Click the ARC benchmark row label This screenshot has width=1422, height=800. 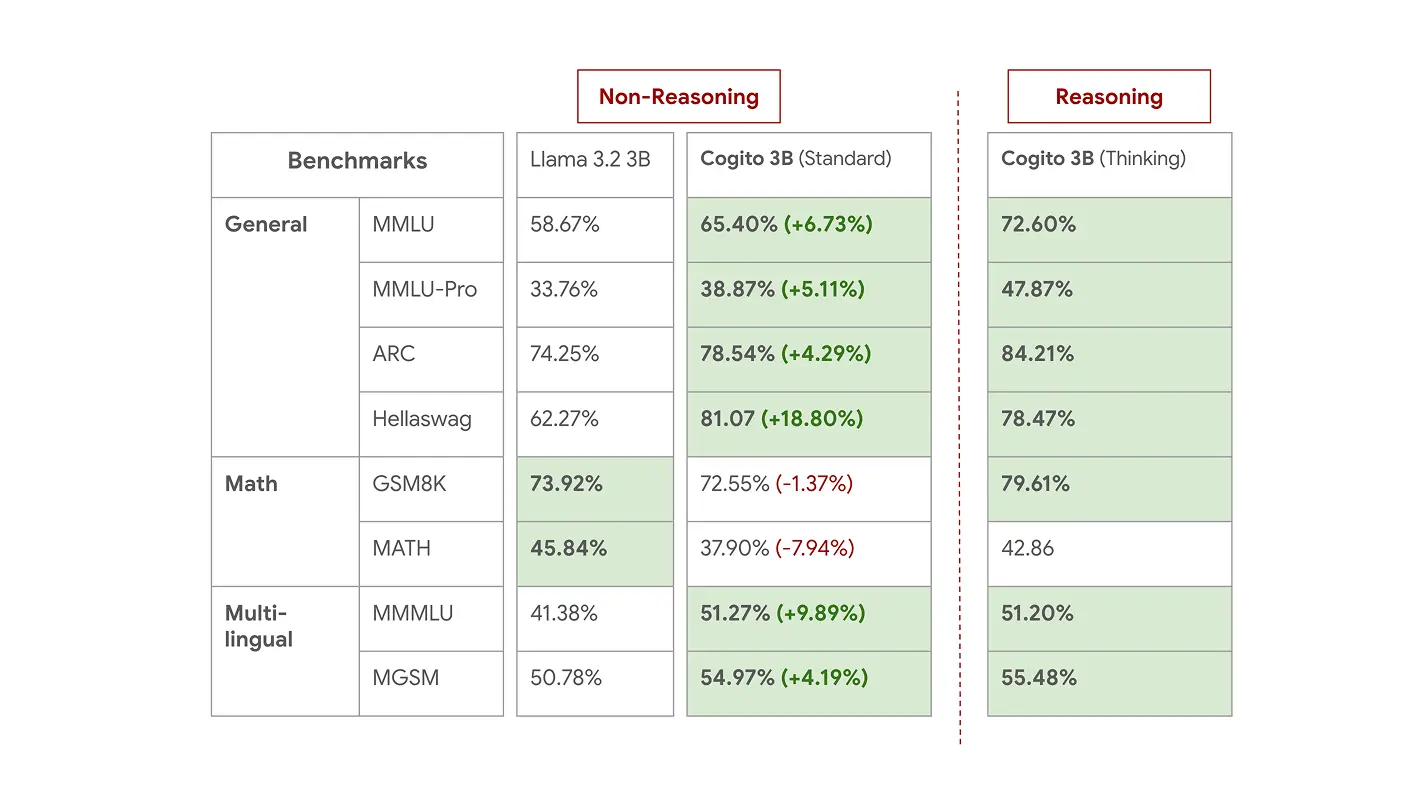[430, 355]
